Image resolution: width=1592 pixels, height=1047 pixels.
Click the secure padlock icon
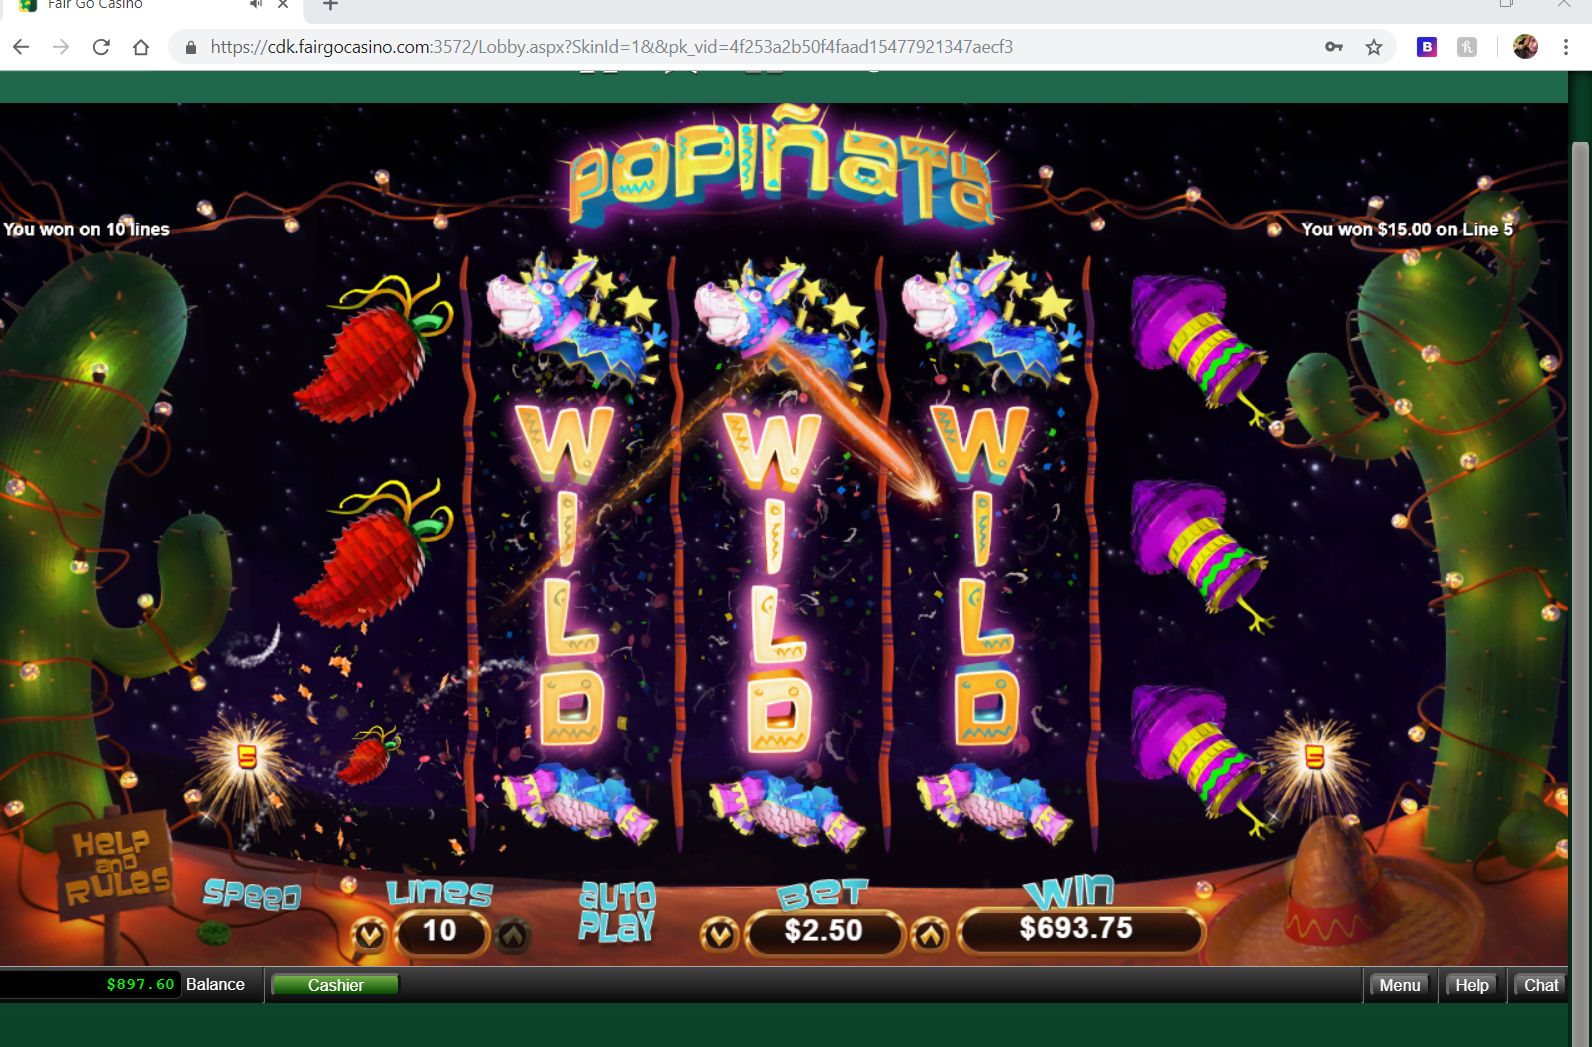point(191,47)
